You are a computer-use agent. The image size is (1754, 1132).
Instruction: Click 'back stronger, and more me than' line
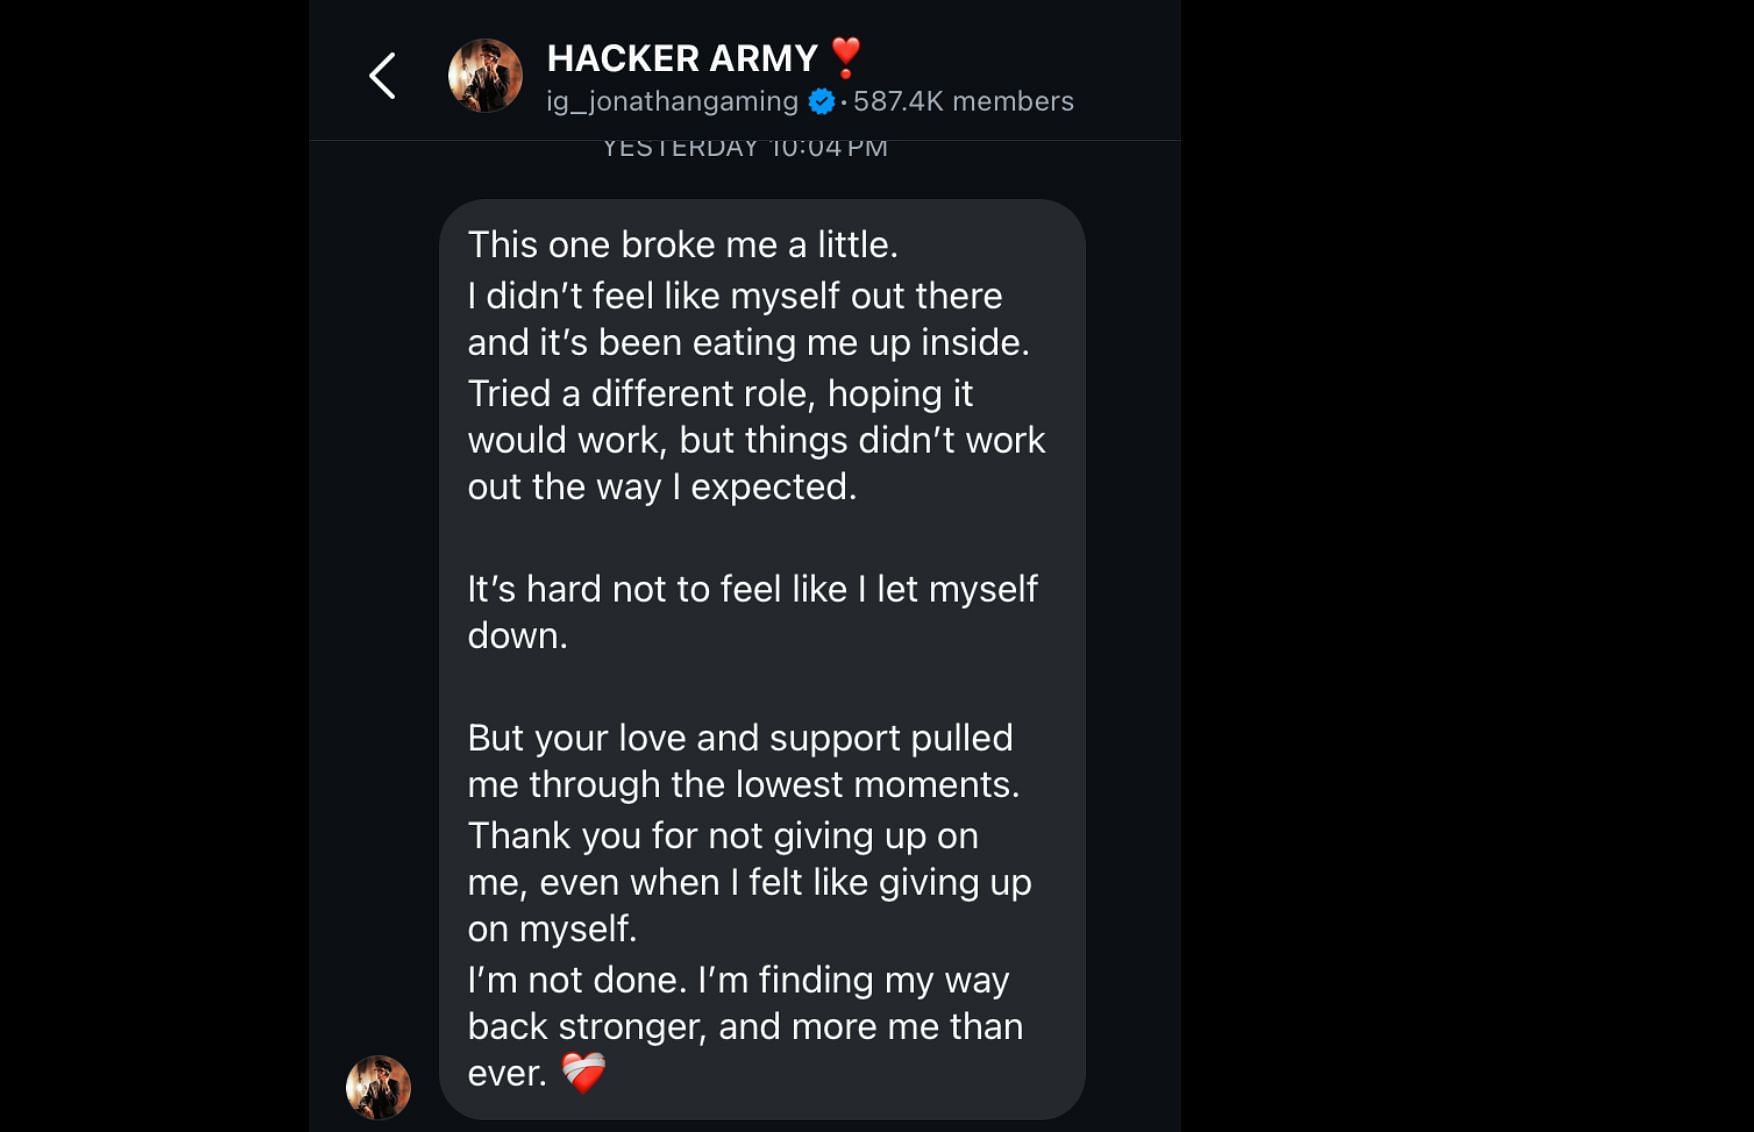click(x=745, y=1027)
